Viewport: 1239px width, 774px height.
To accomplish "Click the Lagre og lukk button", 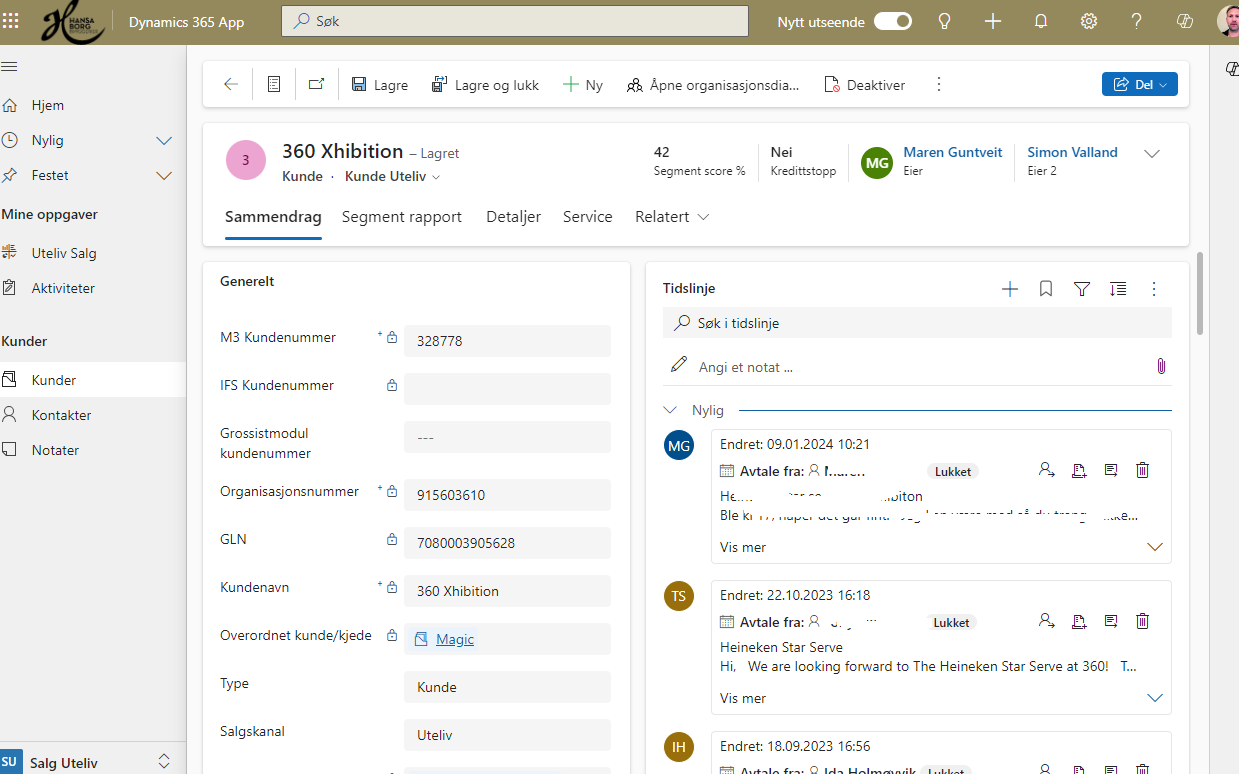I will pos(485,85).
